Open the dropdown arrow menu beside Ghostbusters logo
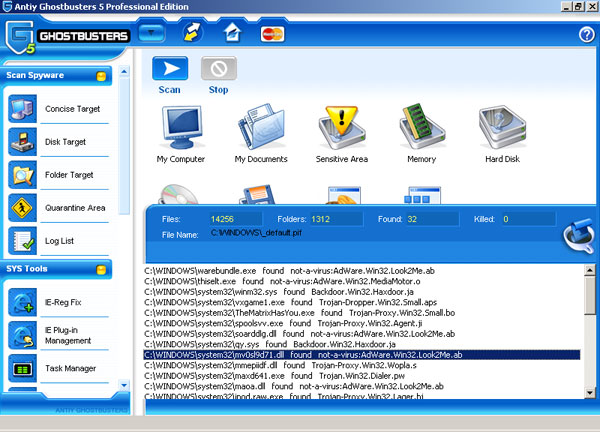The height and width of the screenshot is (432, 600). [152, 33]
